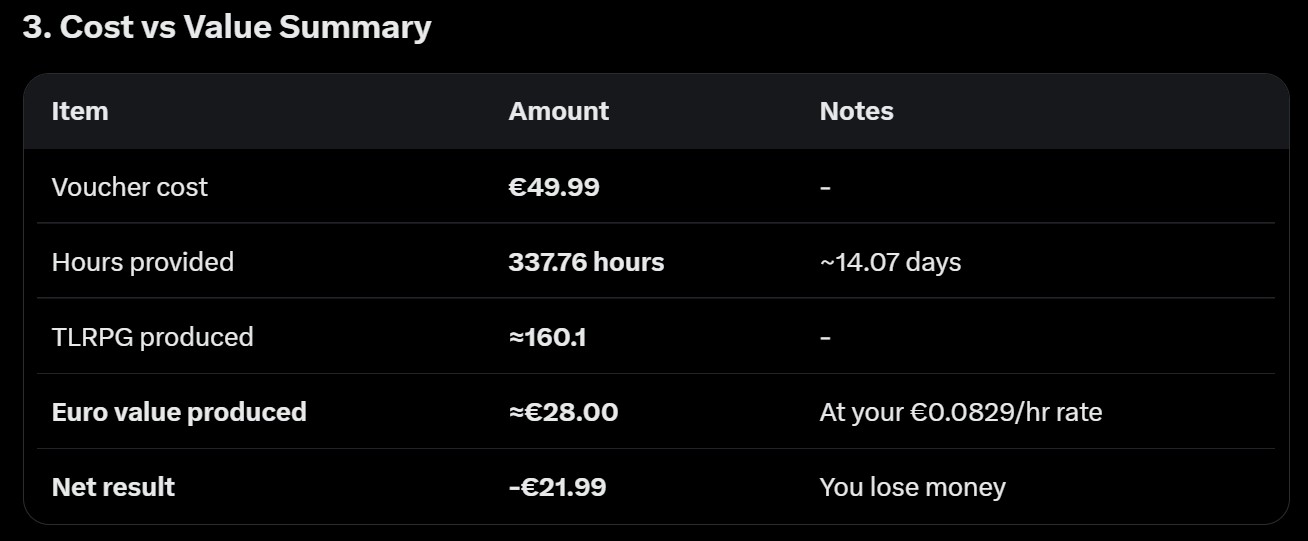Click the 'Euro value produced' cell

tap(179, 412)
